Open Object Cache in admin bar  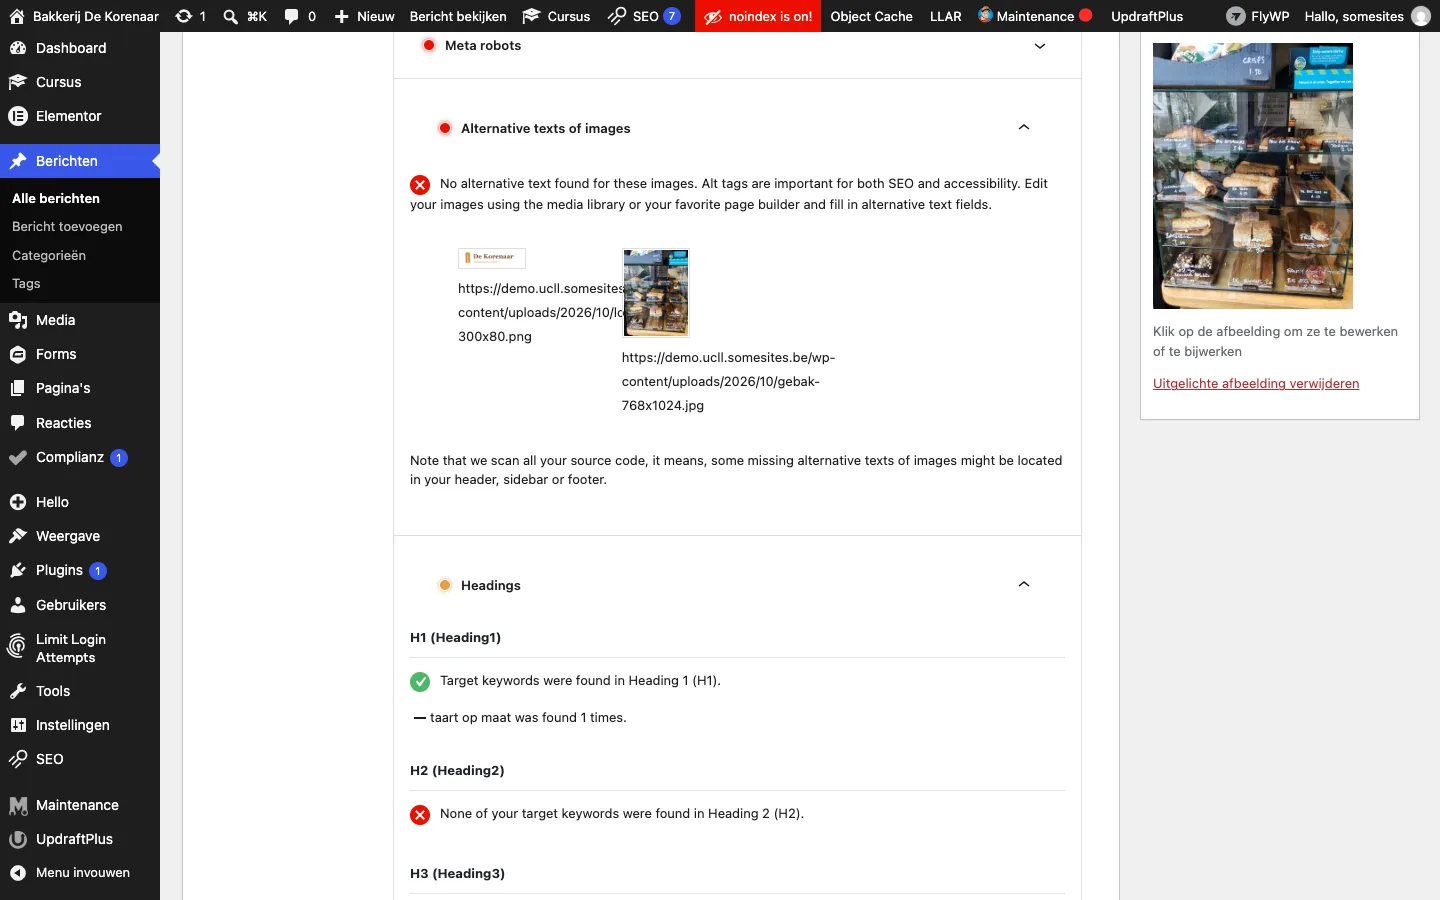[871, 16]
